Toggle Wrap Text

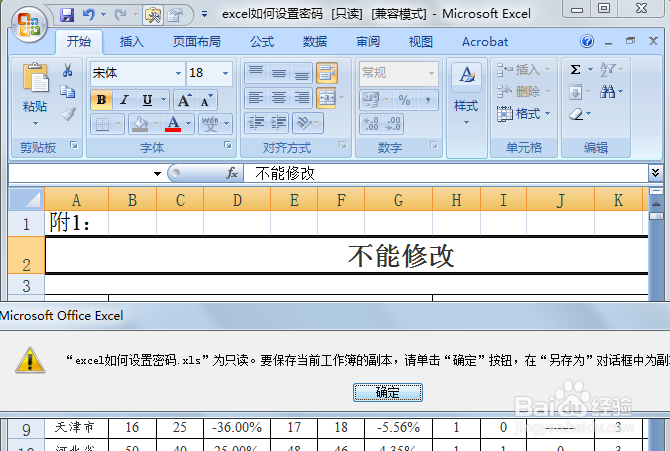[327, 72]
